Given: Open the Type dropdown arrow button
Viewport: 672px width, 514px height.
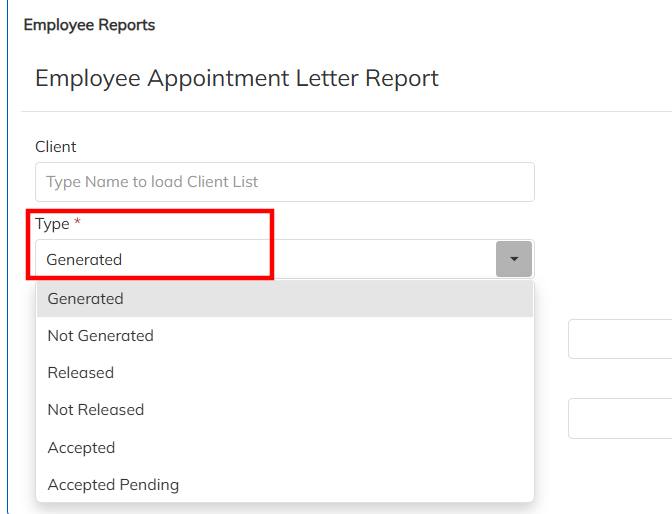Looking at the screenshot, I should pos(514,259).
